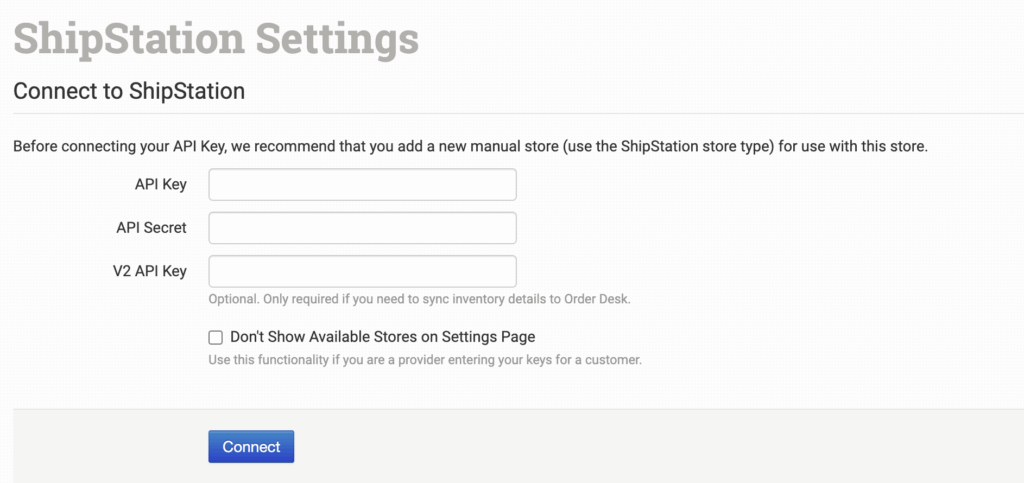Click the API Secret field label

151,228
